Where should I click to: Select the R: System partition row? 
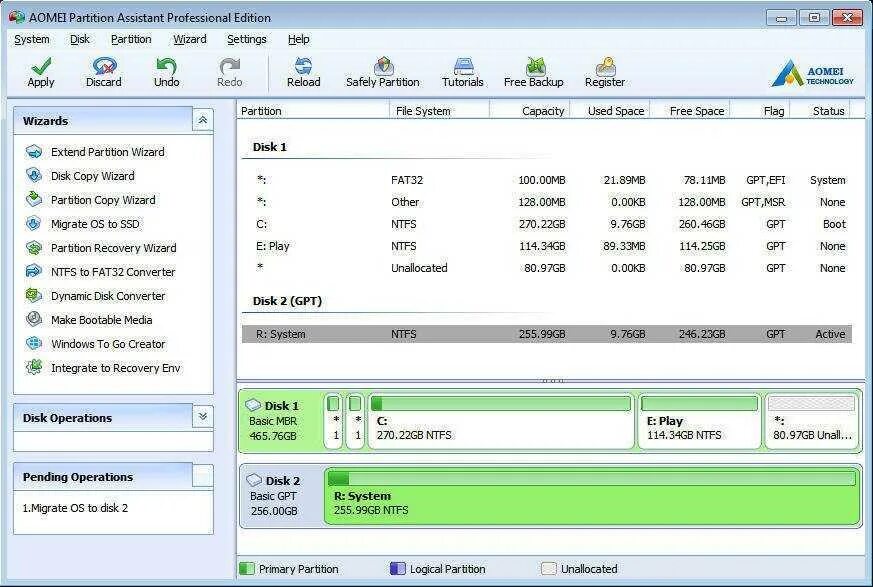click(547, 334)
